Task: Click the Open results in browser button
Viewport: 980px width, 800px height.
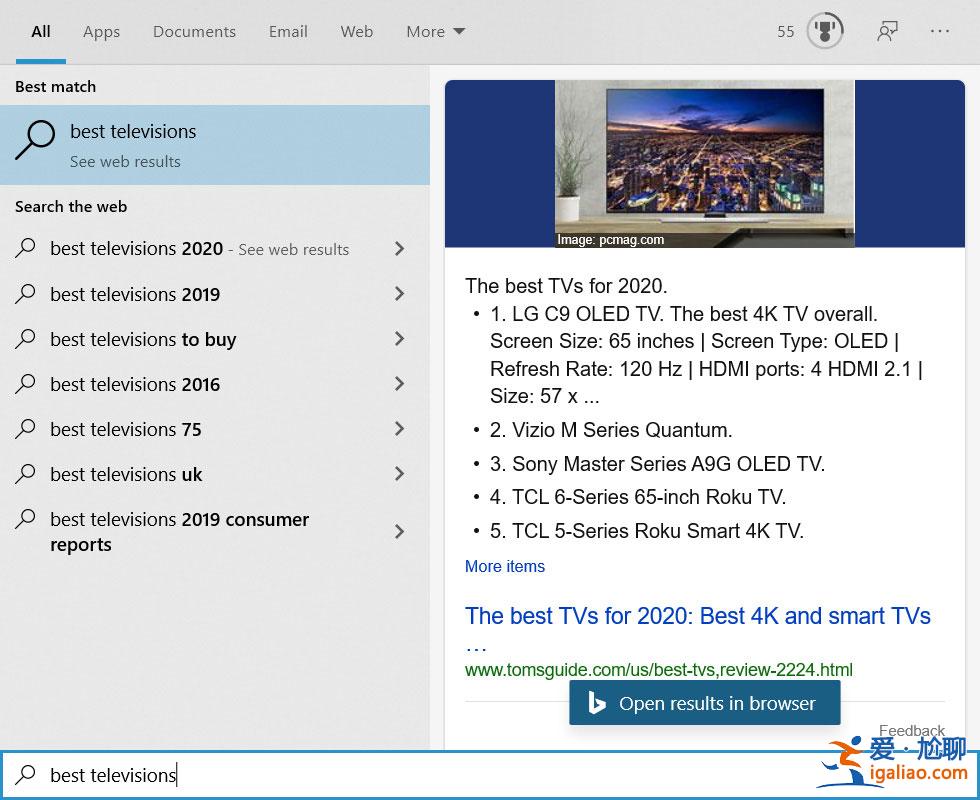Action: [x=705, y=703]
